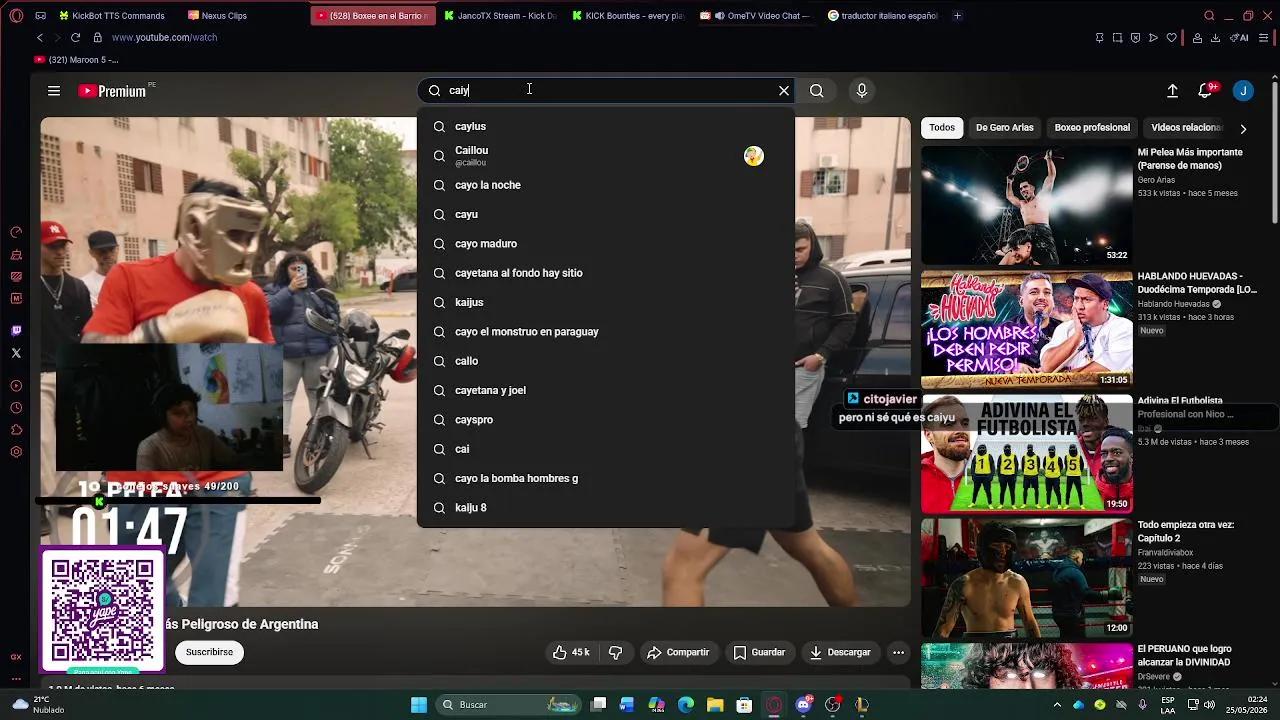1280x720 pixels.
Task: Pick 'cayo la bomba hombres g' suggestion
Action: [x=606, y=478]
